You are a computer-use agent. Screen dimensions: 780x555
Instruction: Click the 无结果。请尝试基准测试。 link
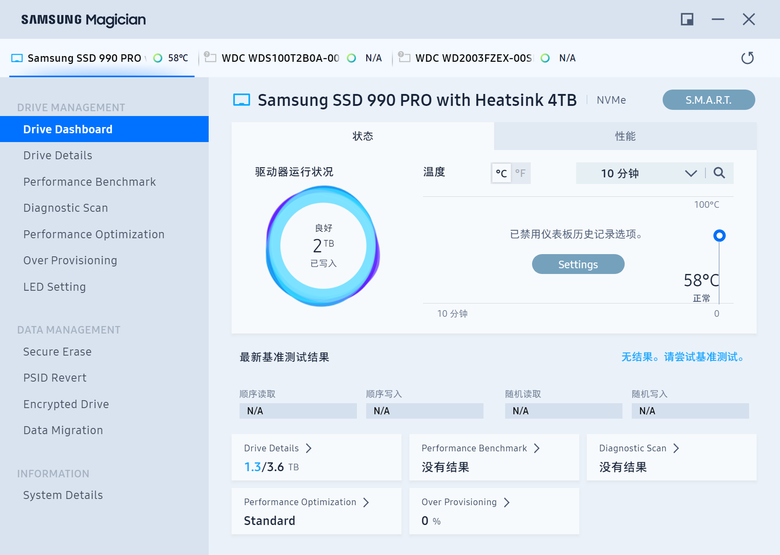click(x=683, y=357)
